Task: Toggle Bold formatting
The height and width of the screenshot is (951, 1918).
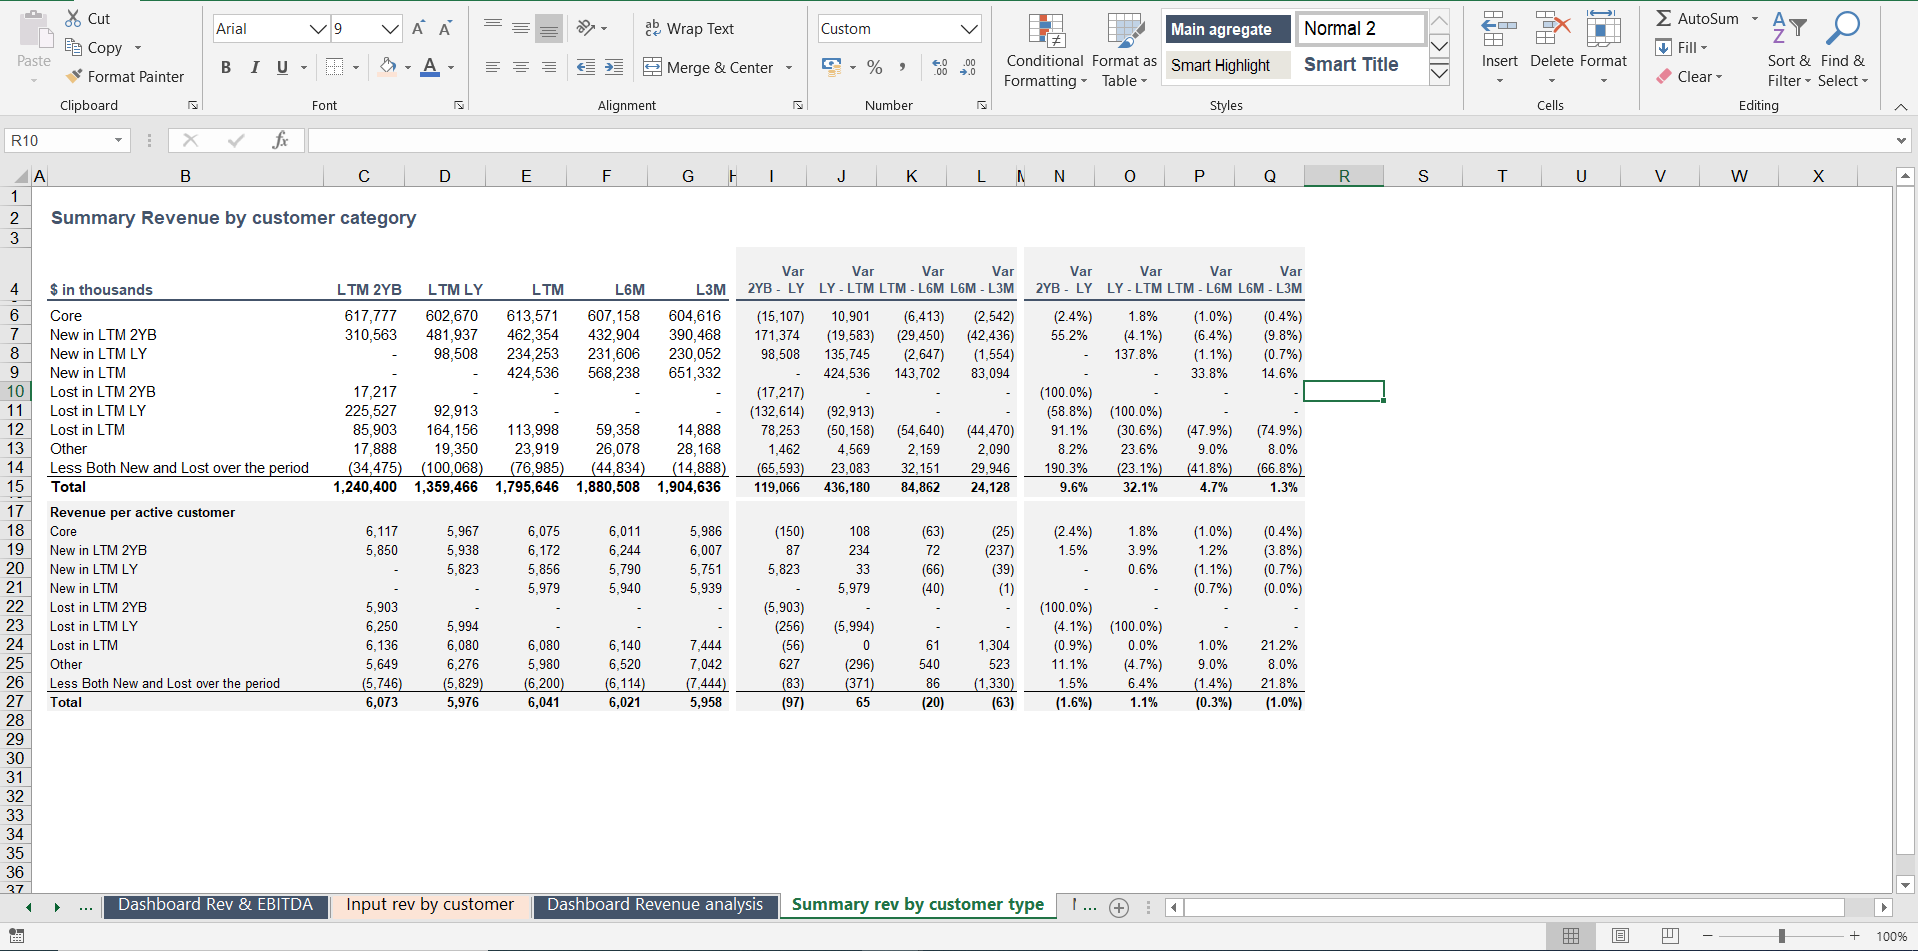Action: [x=226, y=67]
